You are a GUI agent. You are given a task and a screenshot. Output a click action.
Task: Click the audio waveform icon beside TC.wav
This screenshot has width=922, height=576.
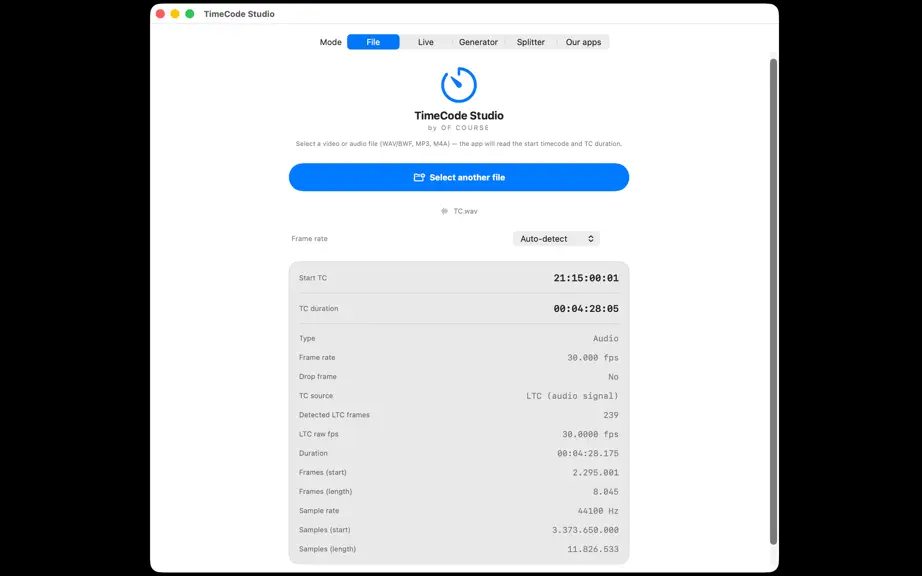445,211
